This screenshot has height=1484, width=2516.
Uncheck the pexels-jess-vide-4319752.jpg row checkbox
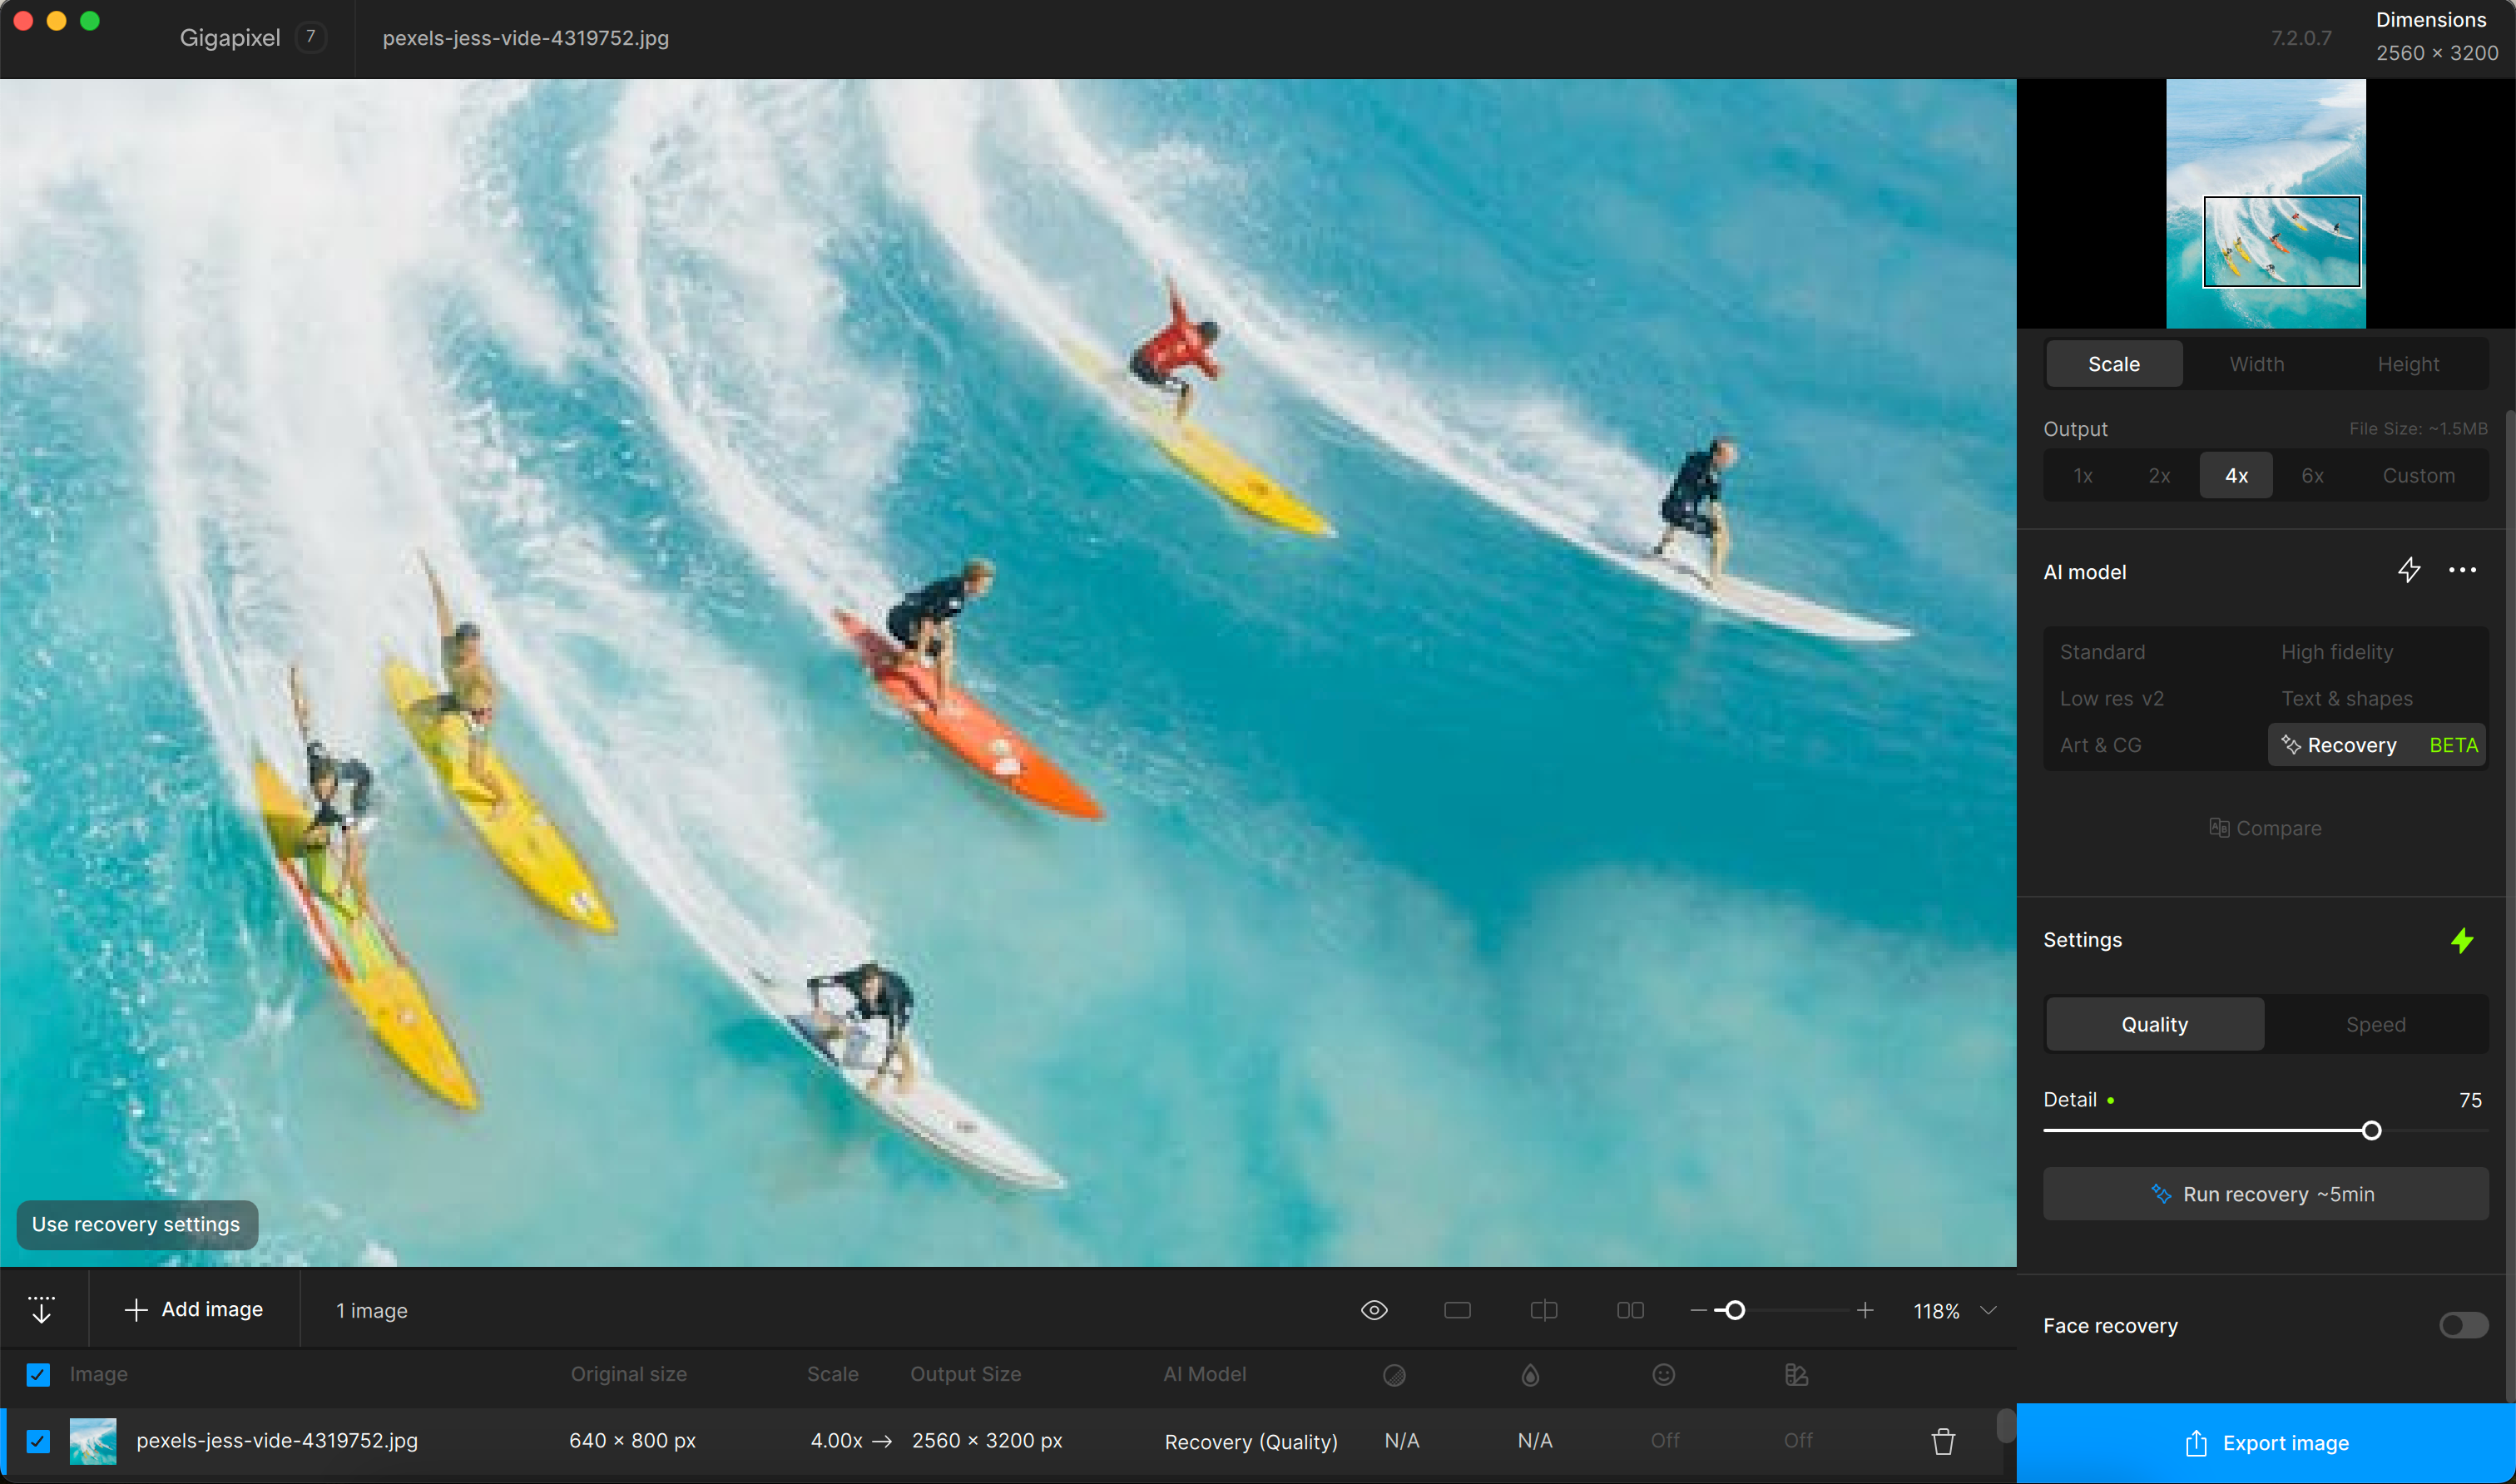point(38,1441)
